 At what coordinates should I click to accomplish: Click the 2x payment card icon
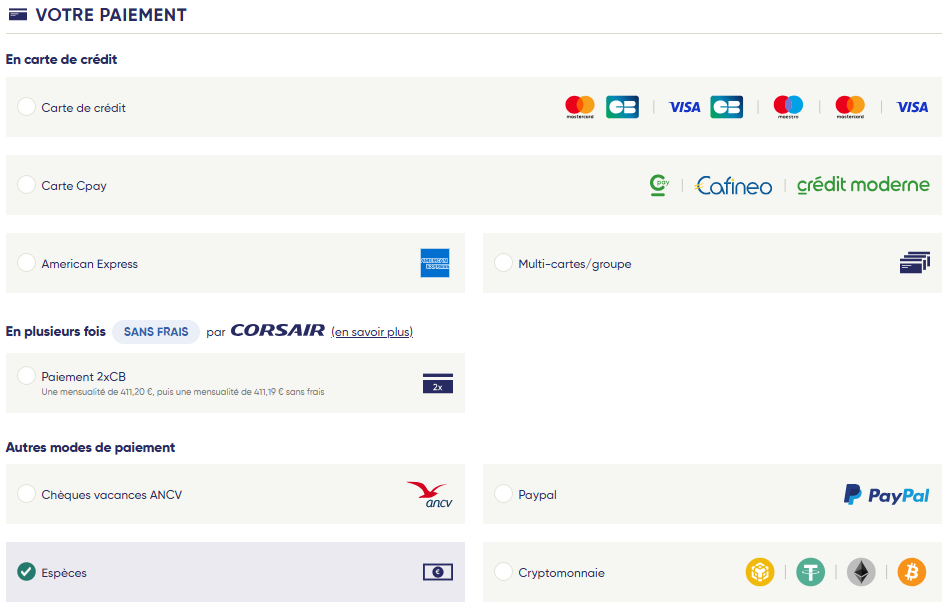pyautogui.click(x=437, y=383)
